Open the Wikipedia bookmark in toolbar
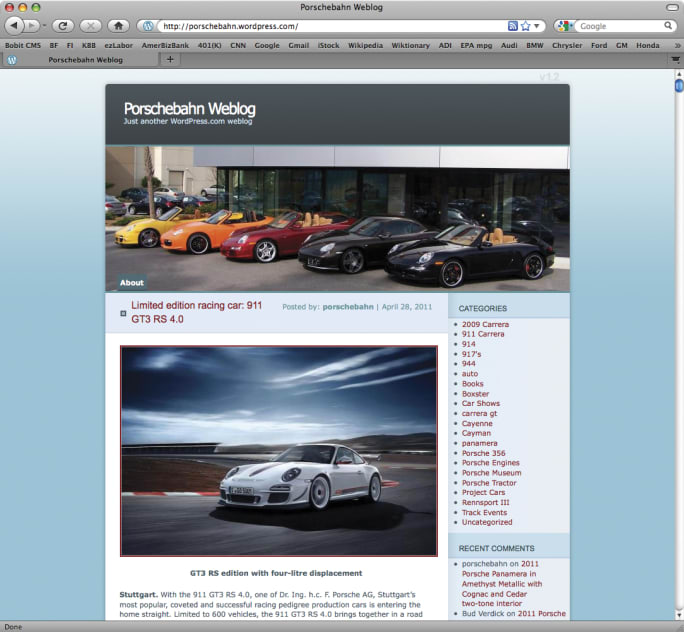 coord(364,45)
